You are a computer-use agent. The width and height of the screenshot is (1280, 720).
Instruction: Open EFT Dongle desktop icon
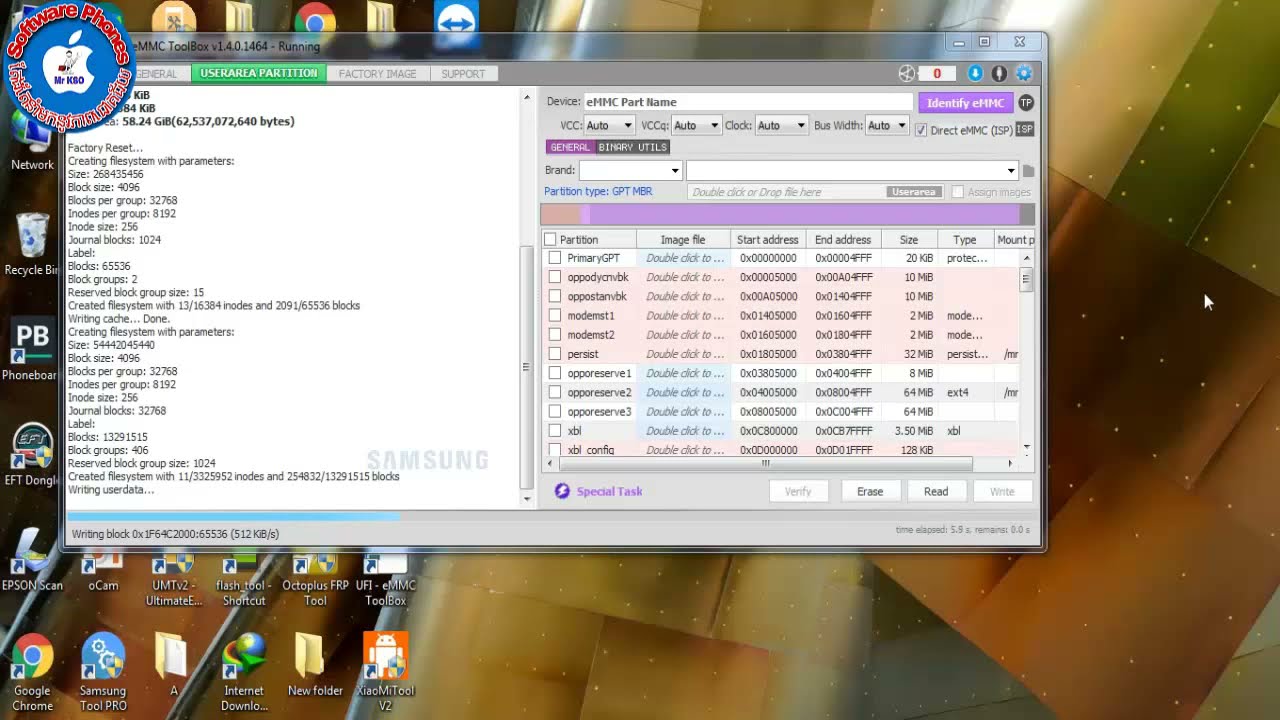[31, 455]
